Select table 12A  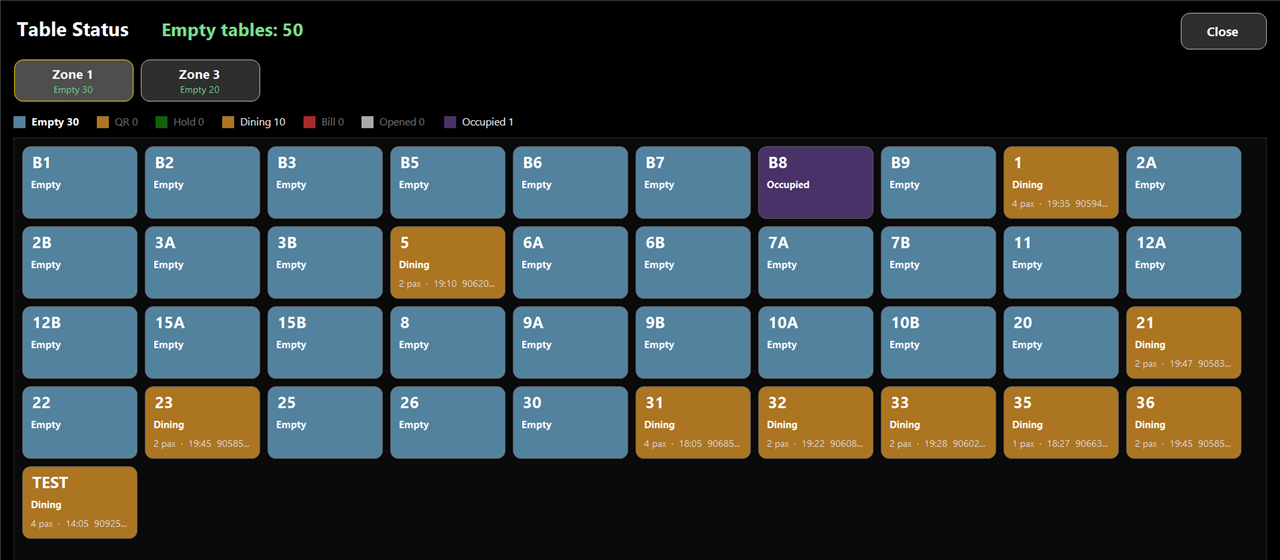[x=1184, y=262]
